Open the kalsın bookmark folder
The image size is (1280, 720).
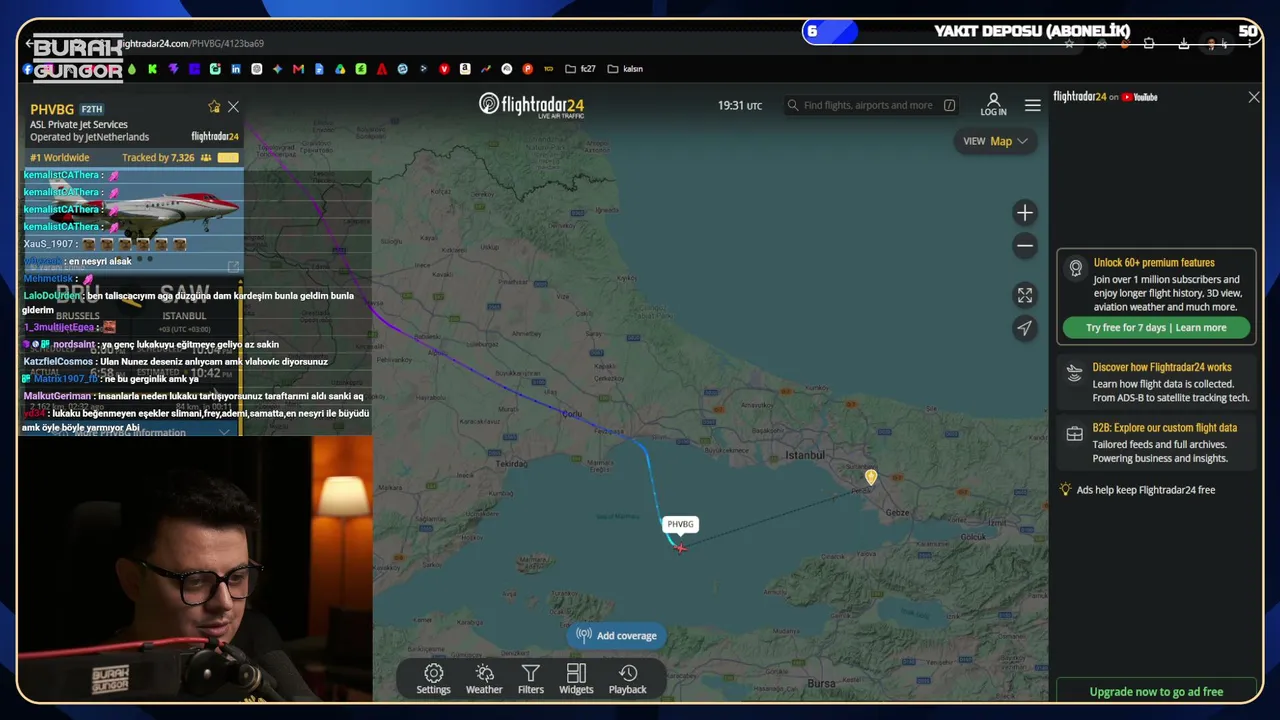pos(625,69)
